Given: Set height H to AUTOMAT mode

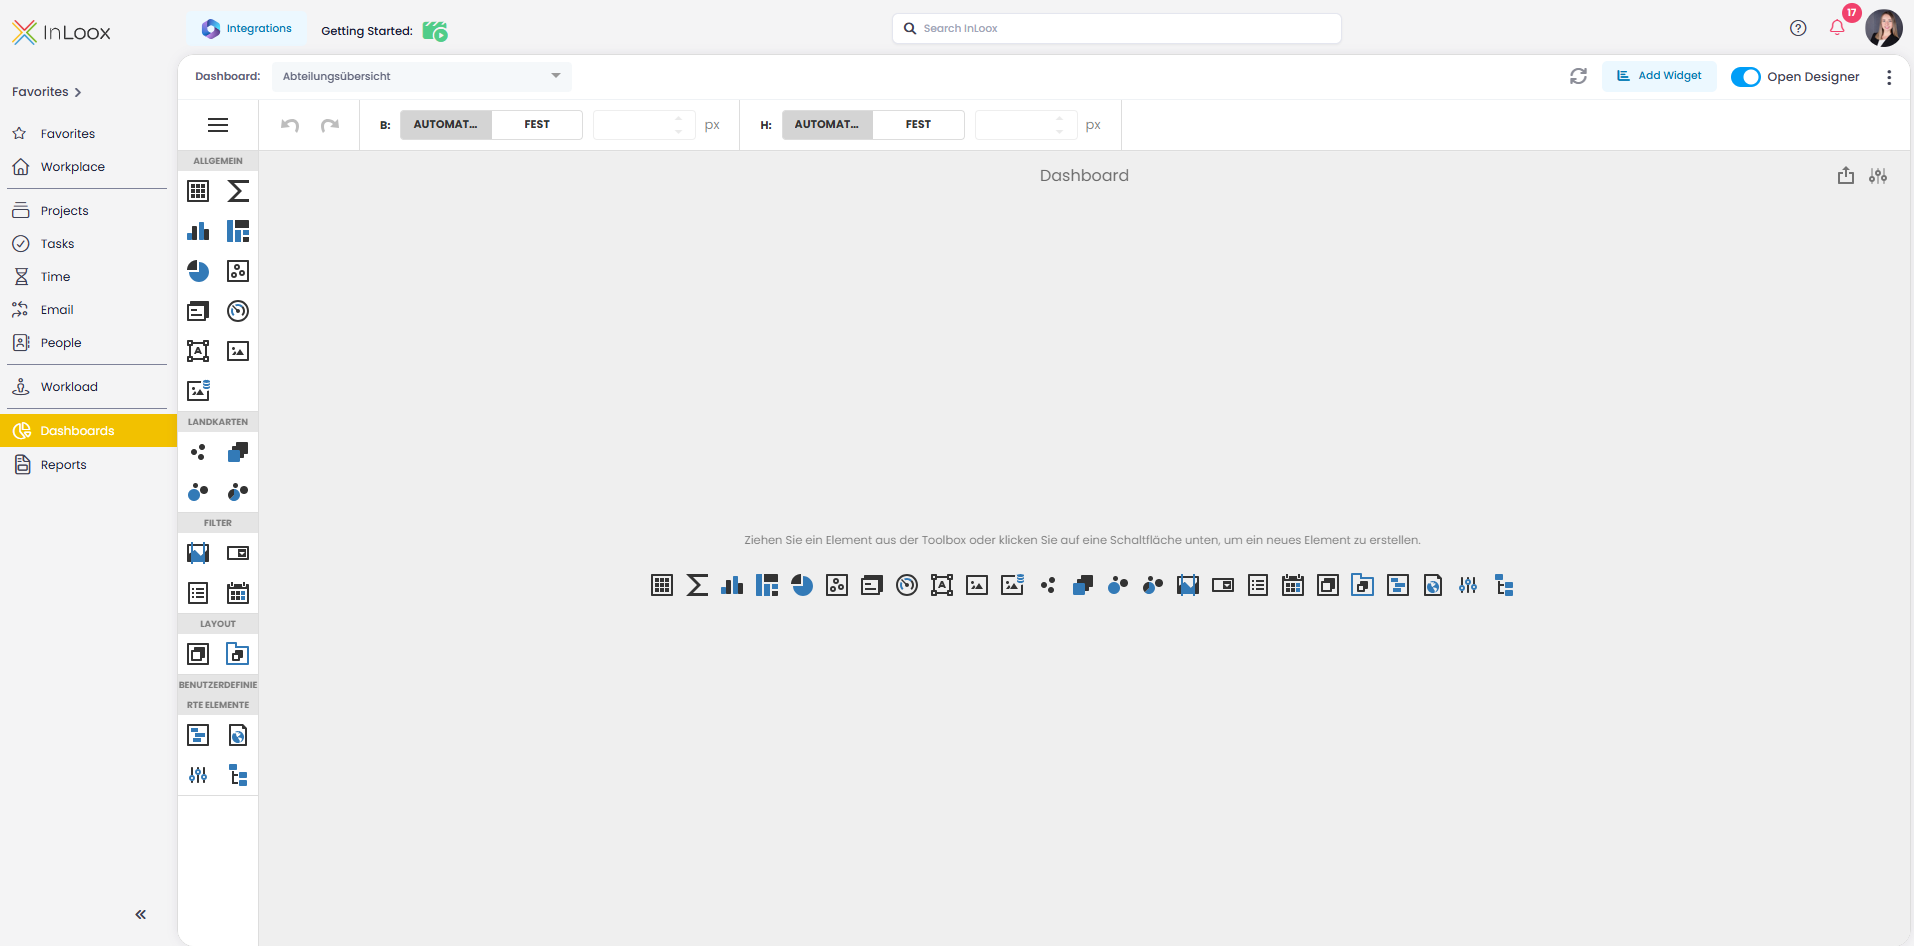Looking at the screenshot, I should click(827, 125).
